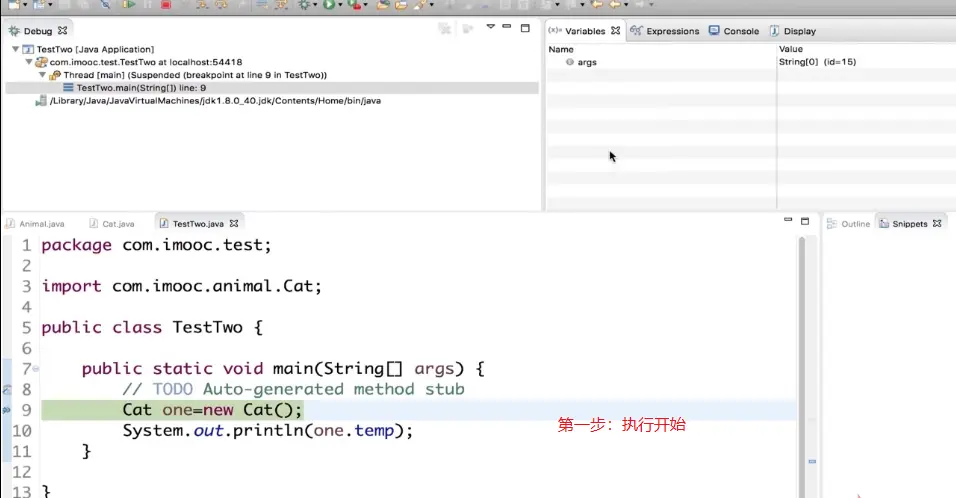
Task: Click the value String[0] (id=15)
Action: point(818,62)
